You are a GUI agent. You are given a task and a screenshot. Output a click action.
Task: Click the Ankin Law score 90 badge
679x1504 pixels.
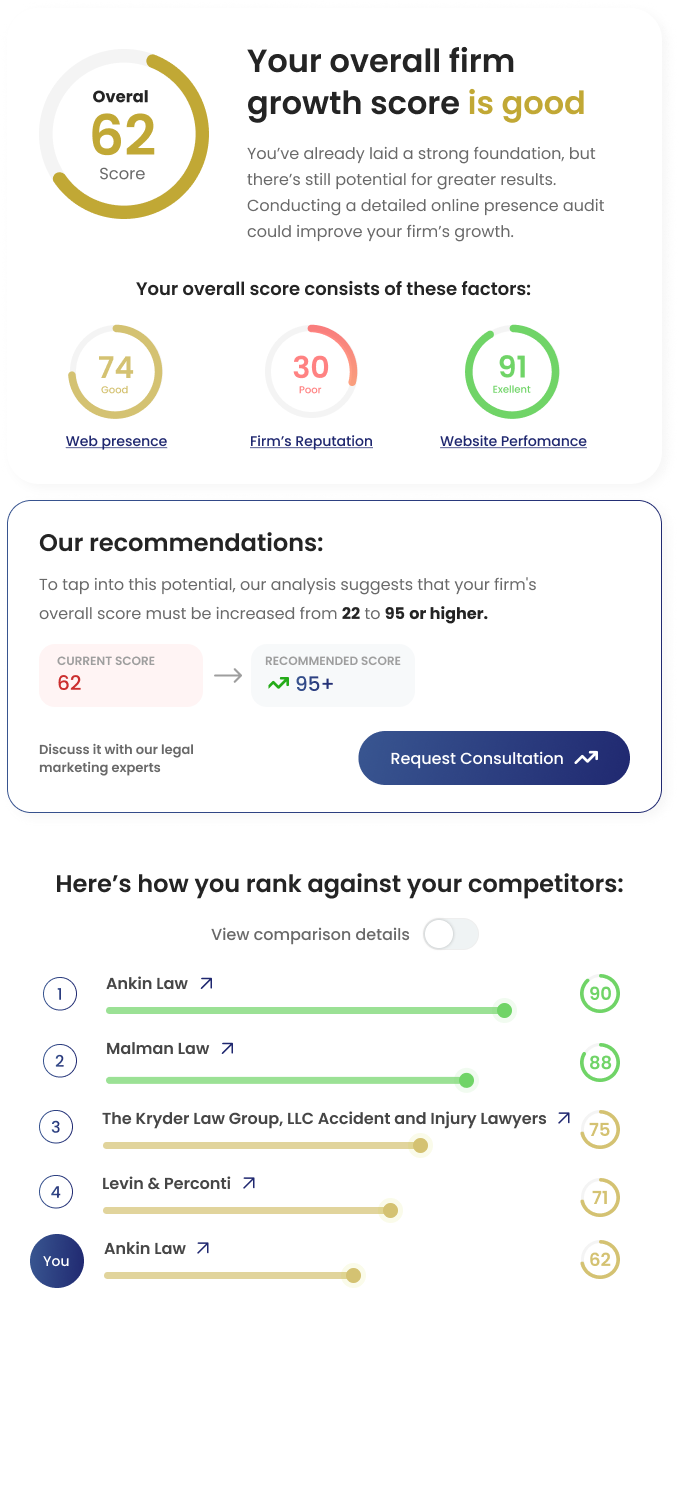(x=600, y=994)
